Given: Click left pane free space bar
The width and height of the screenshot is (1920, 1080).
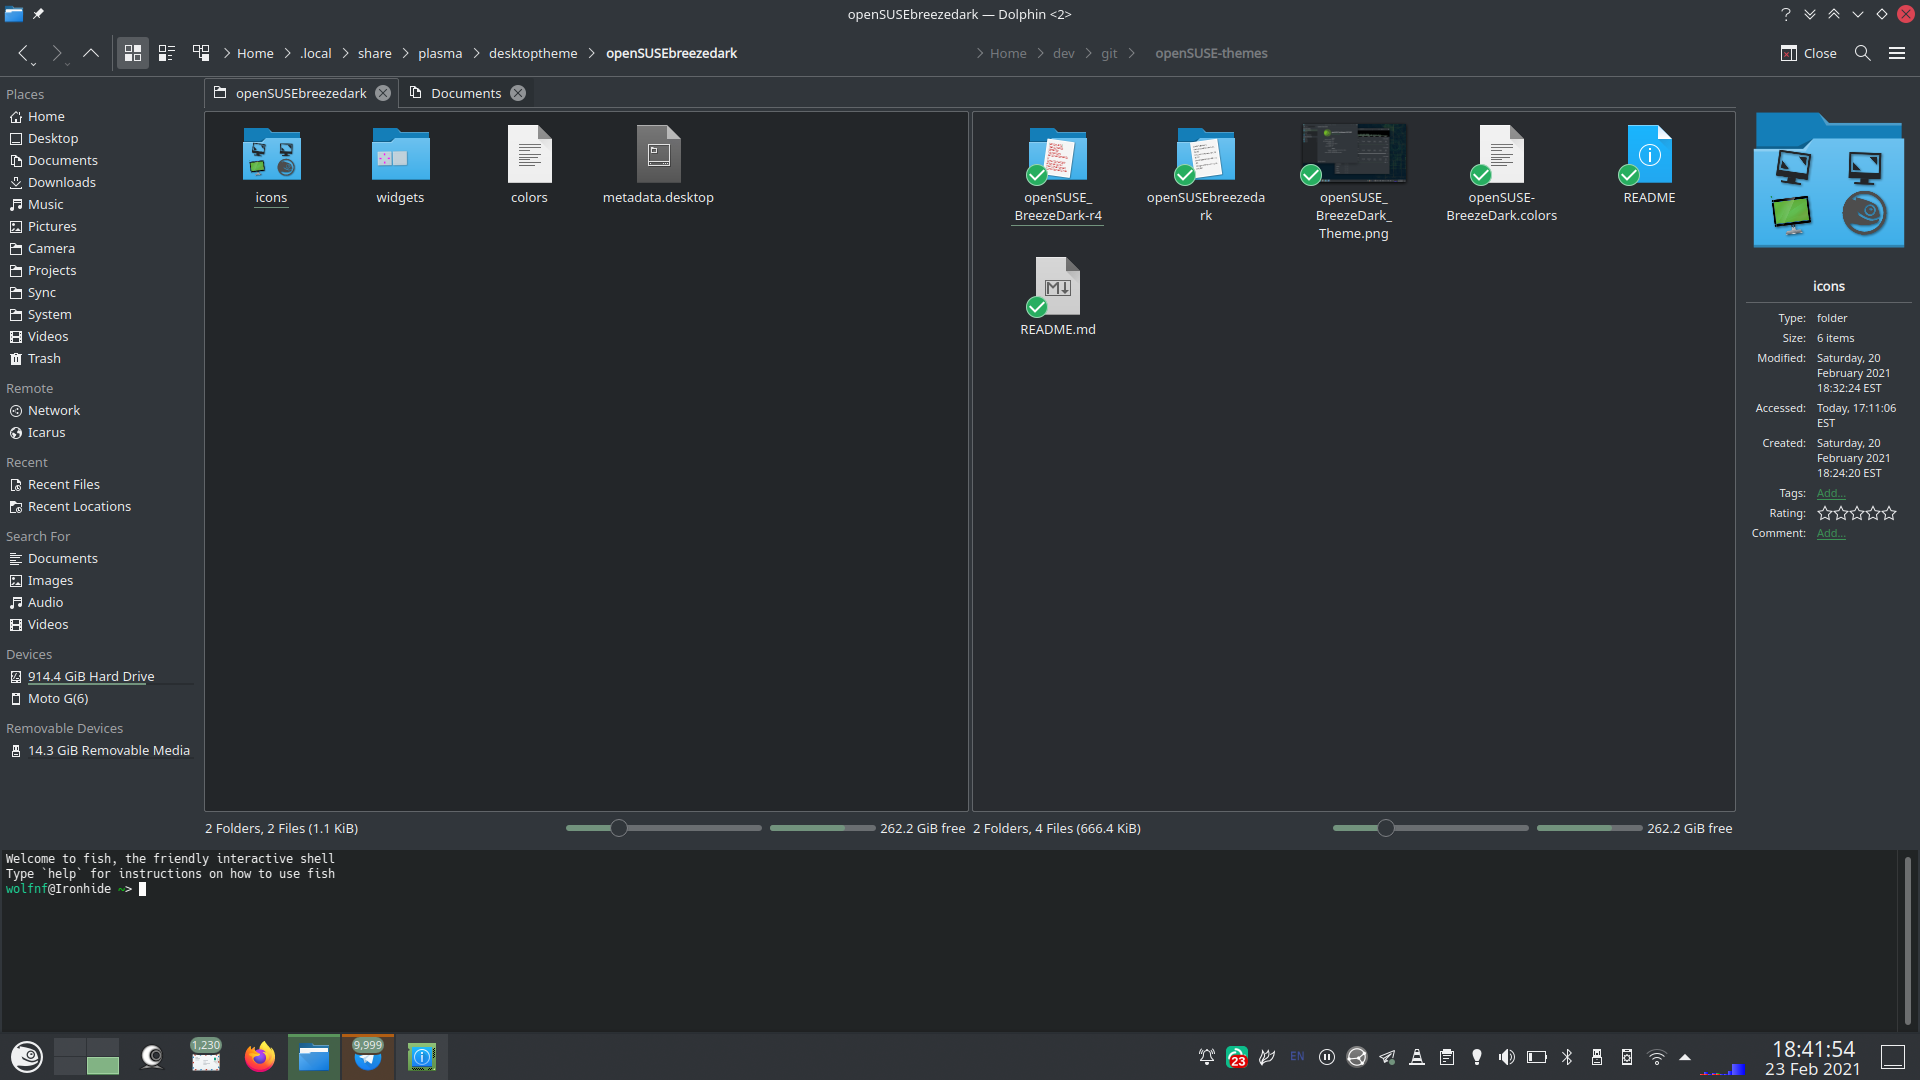Looking at the screenshot, I should click(x=822, y=828).
